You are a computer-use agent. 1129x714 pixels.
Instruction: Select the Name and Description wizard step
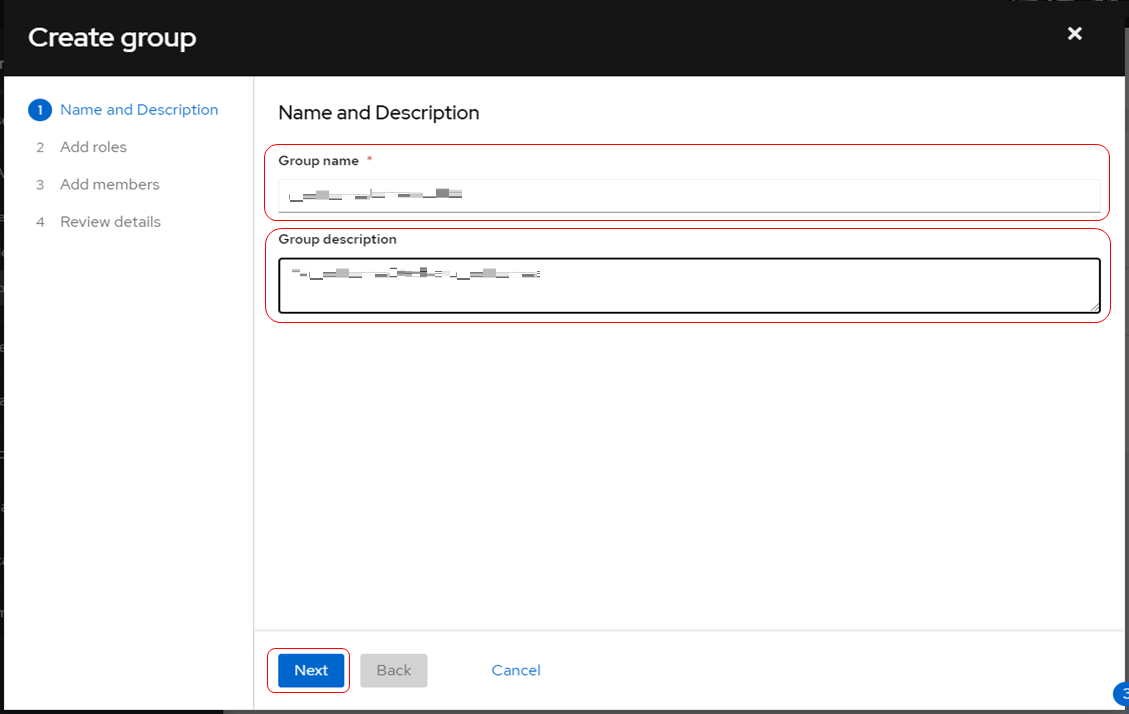coord(139,109)
